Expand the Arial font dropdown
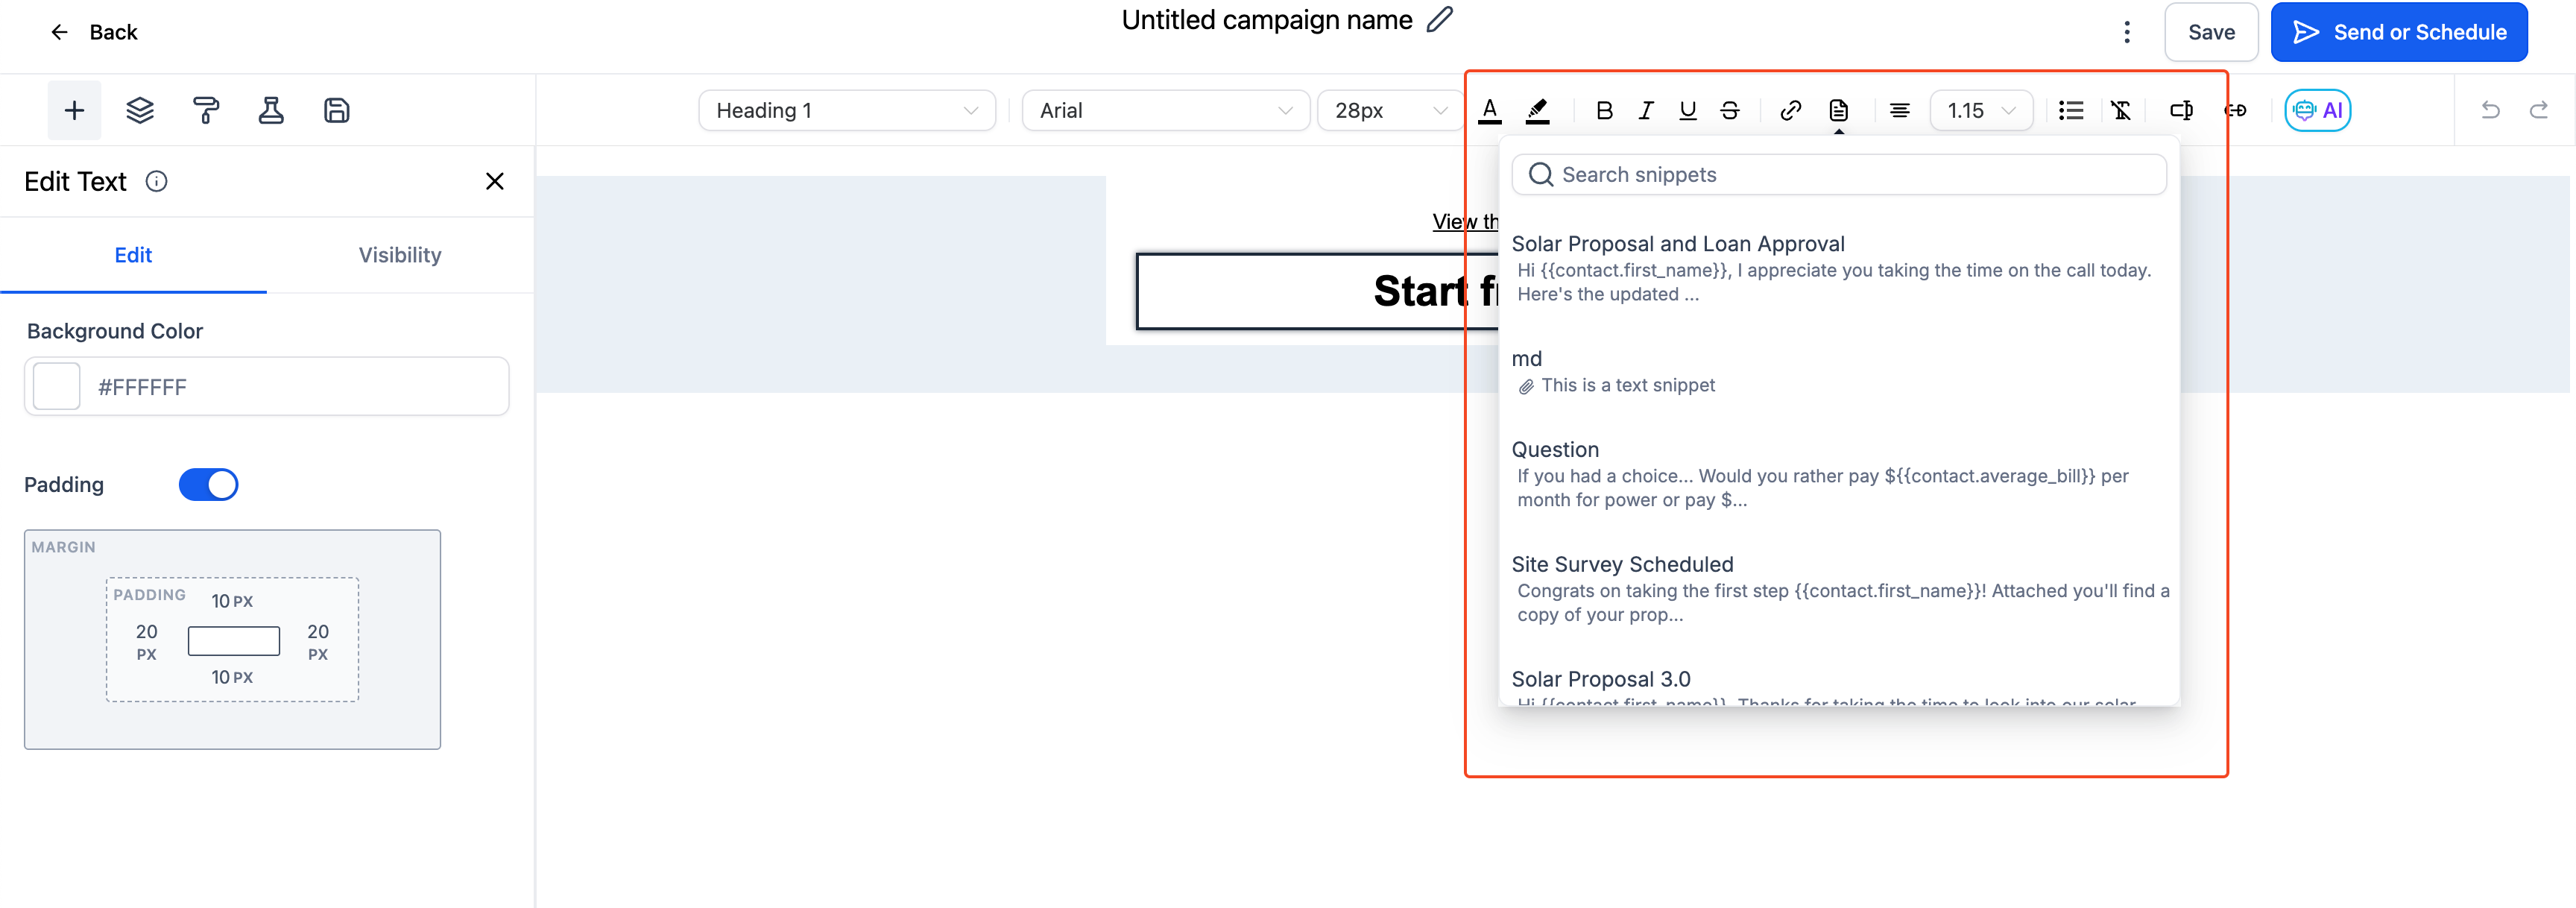 (1165, 110)
